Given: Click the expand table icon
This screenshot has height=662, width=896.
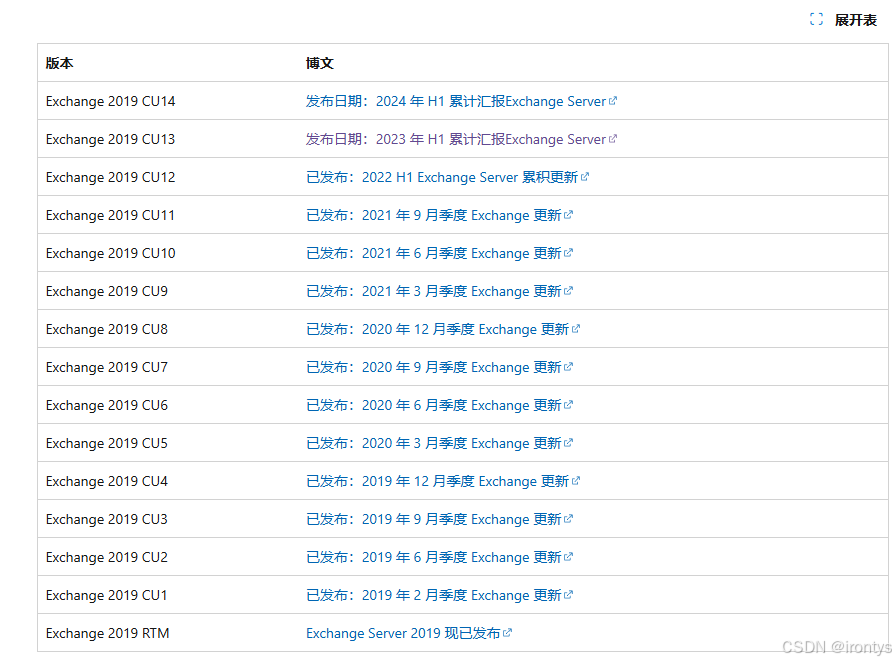Looking at the screenshot, I should pos(816,19).
